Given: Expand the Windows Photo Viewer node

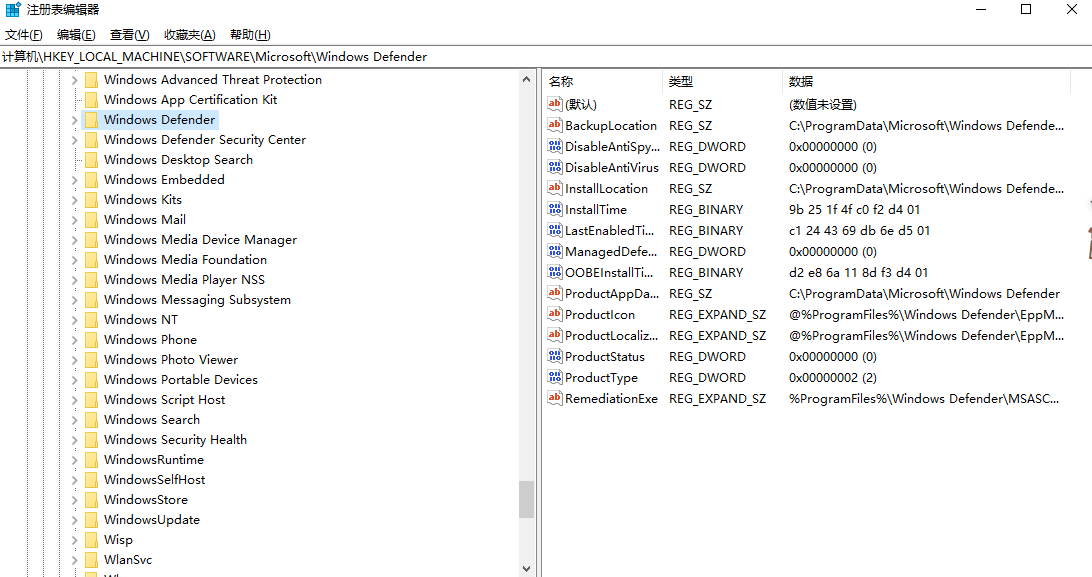Looking at the screenshot, I should tap(75, 360).
